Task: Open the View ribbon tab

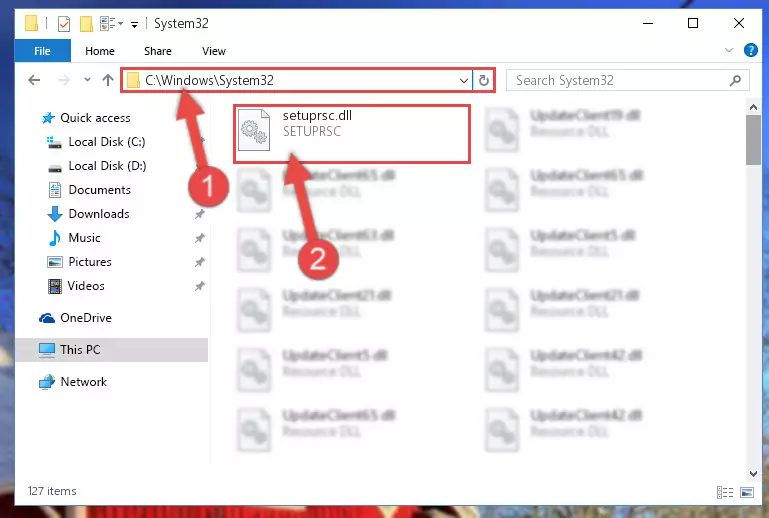Action: [x=214, y=51]
